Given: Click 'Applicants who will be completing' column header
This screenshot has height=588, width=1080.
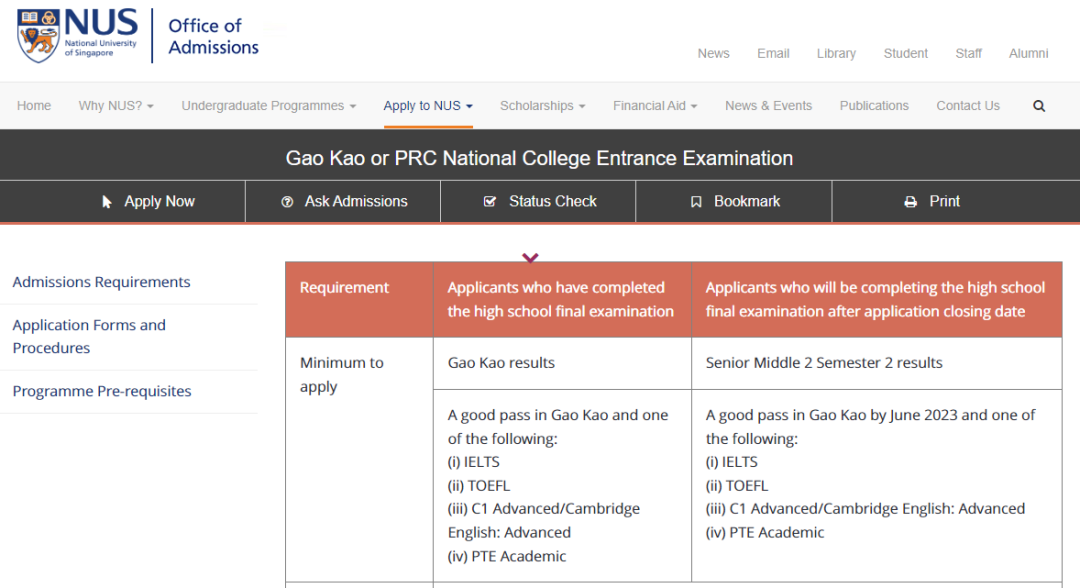Looking at the screenshot, I should [875, 300].
